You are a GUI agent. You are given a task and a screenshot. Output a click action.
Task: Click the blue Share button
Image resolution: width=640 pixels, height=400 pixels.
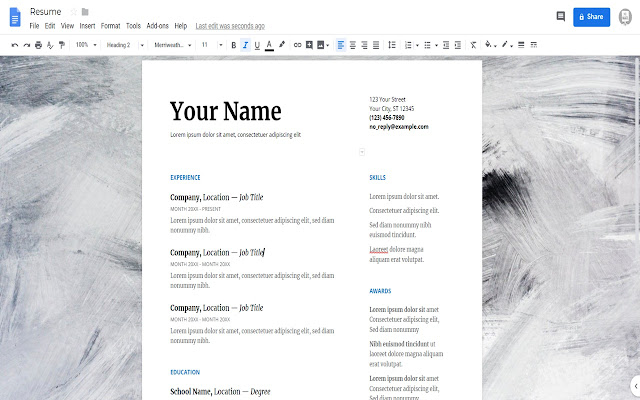pos(591,17)
